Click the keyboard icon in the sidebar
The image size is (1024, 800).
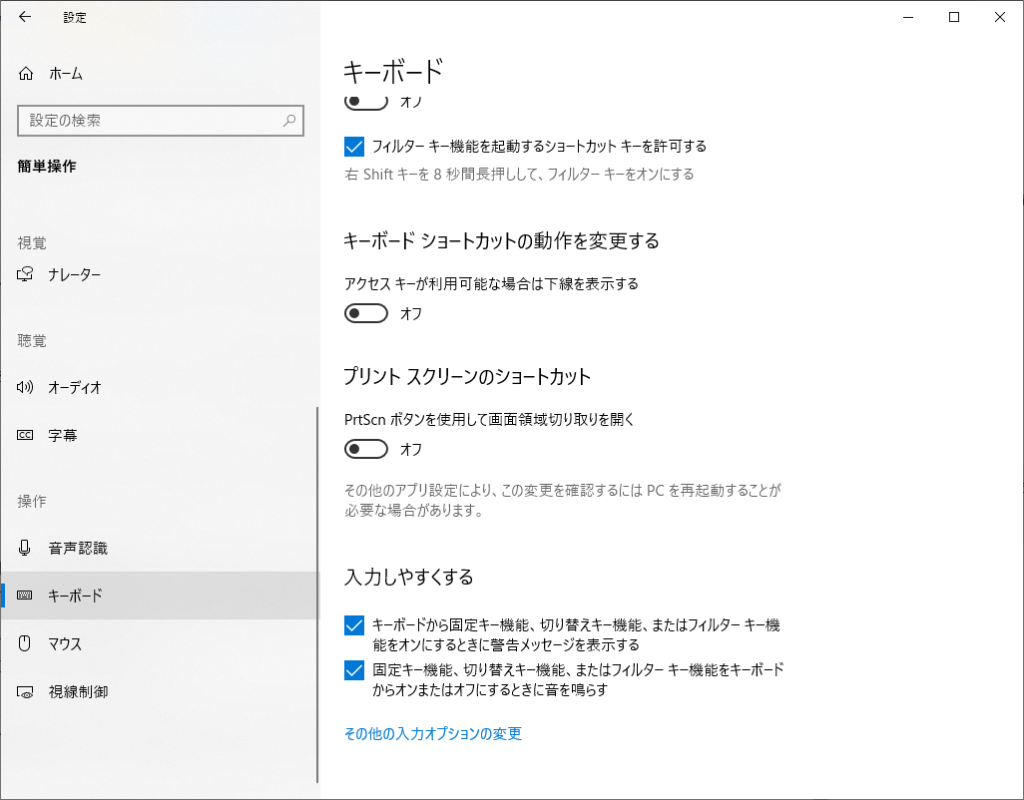point(25,595)
